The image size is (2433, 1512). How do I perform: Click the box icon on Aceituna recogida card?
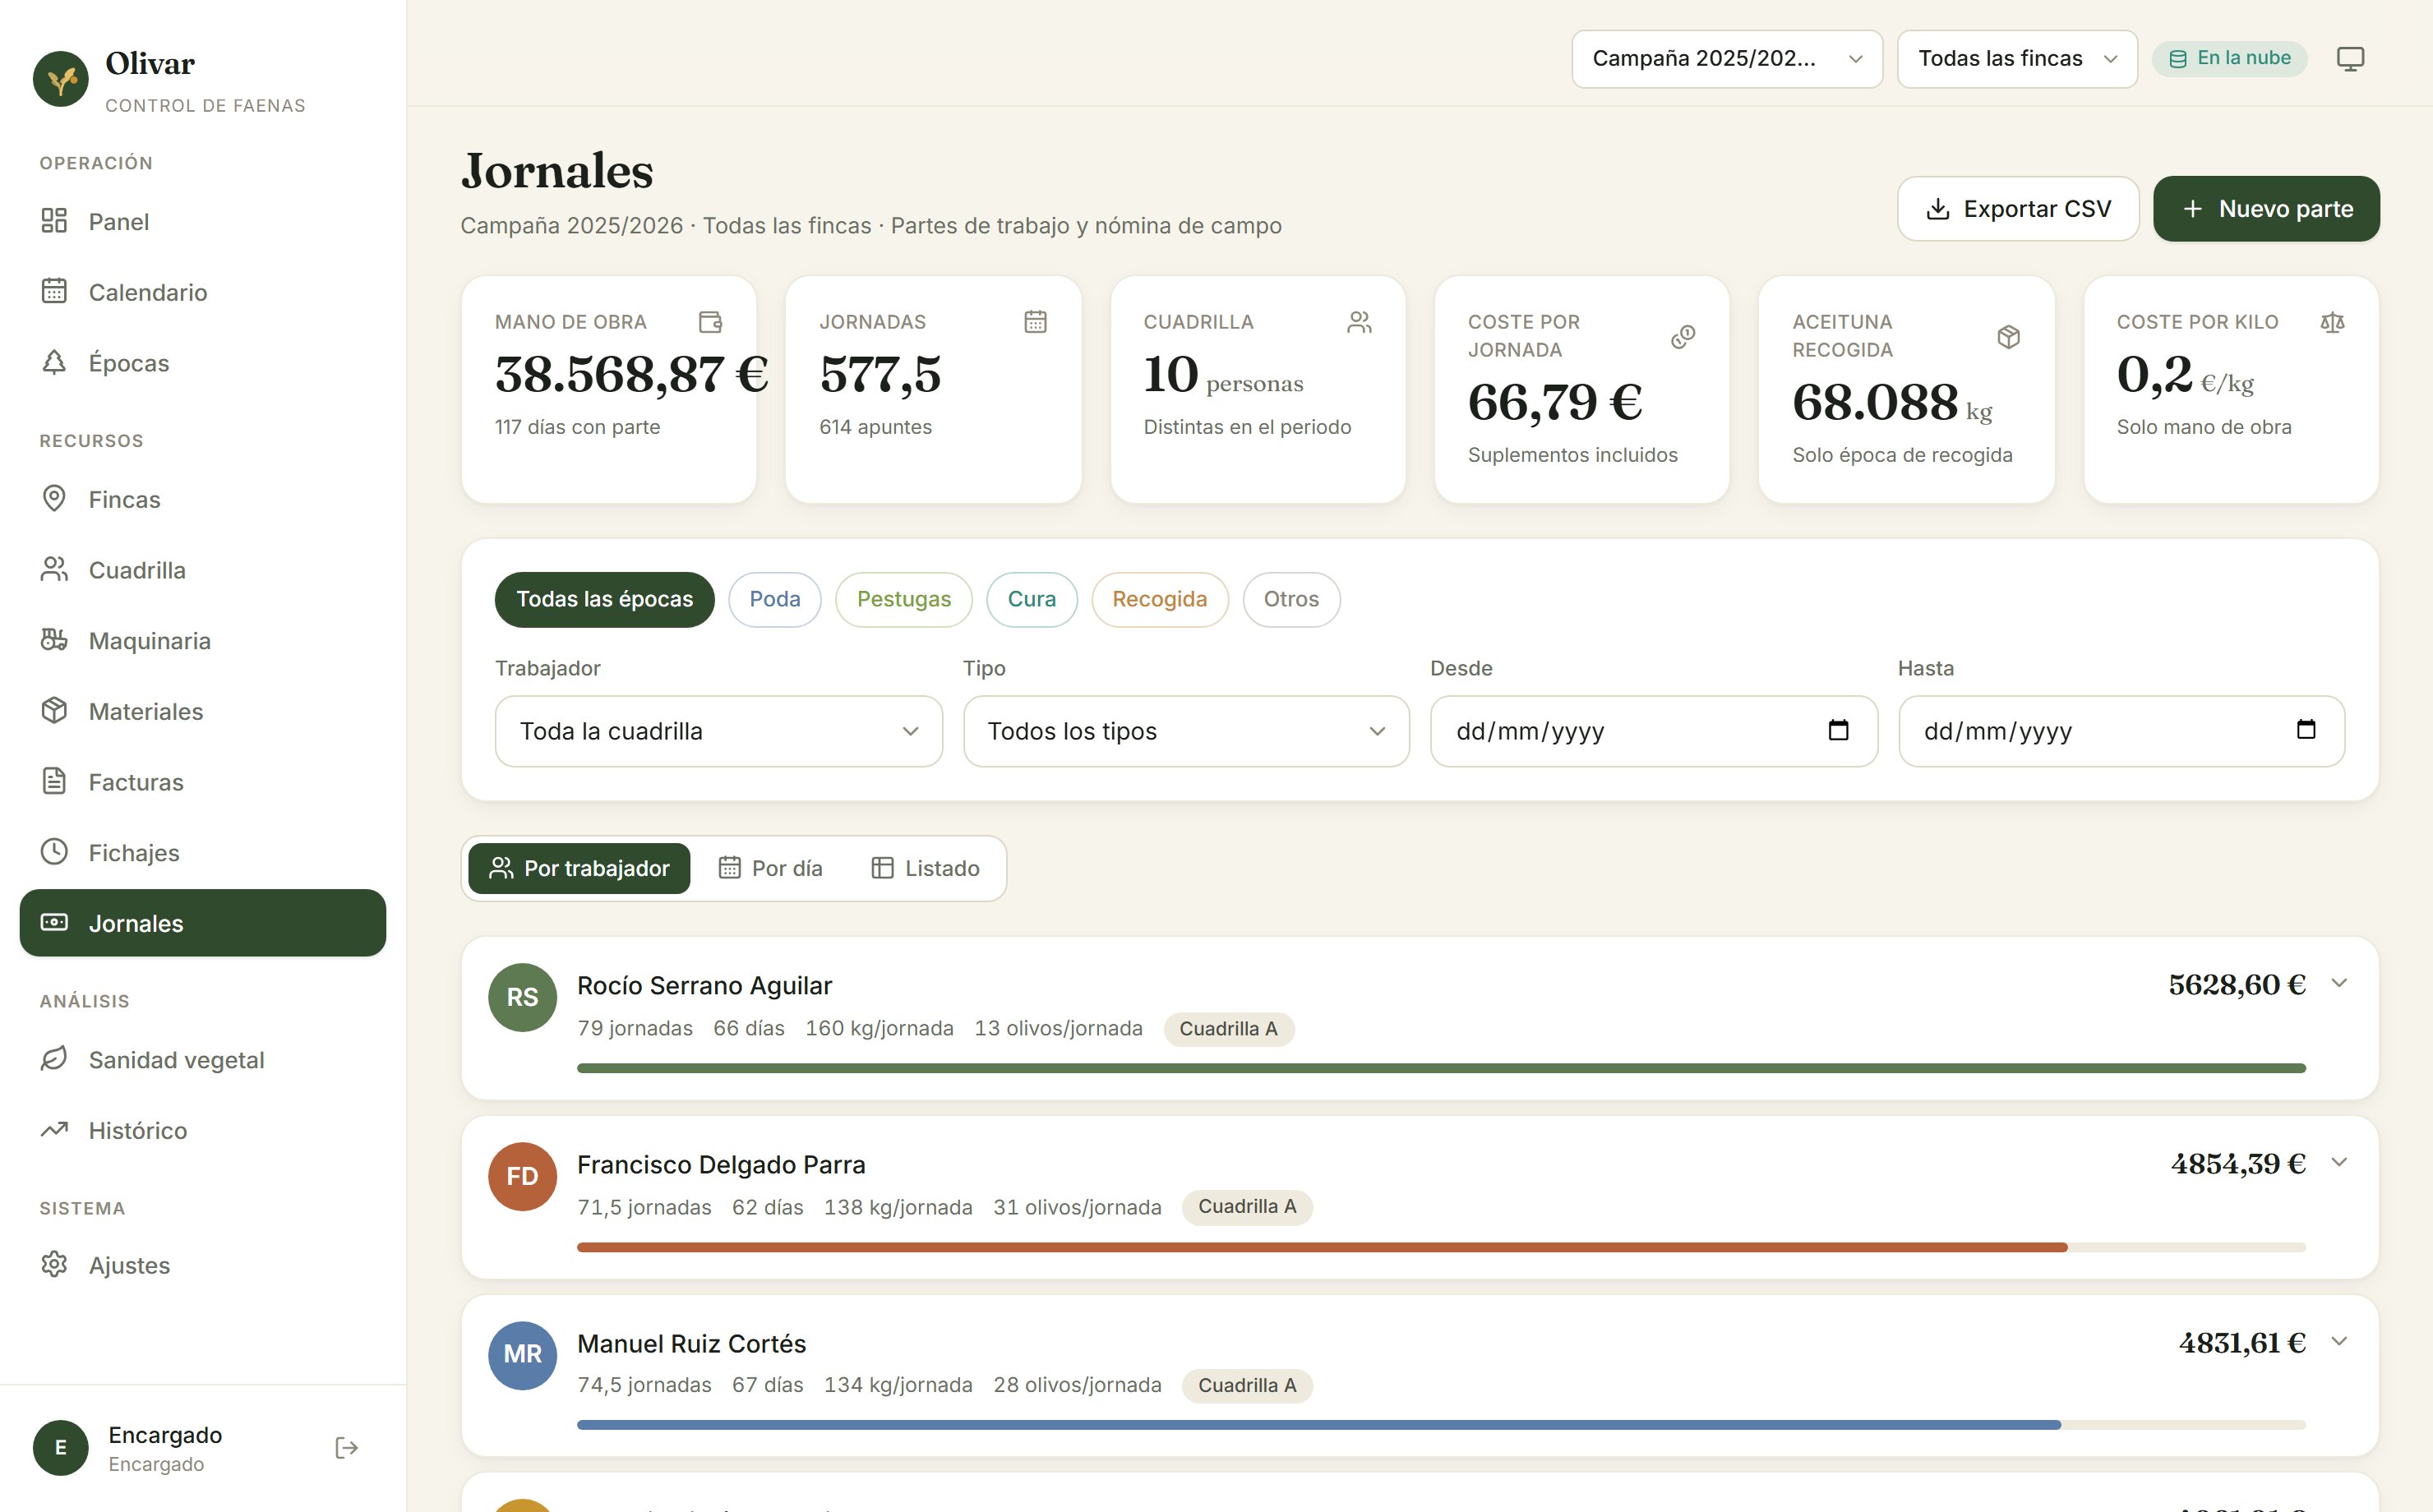click(x=2008, y=337)
